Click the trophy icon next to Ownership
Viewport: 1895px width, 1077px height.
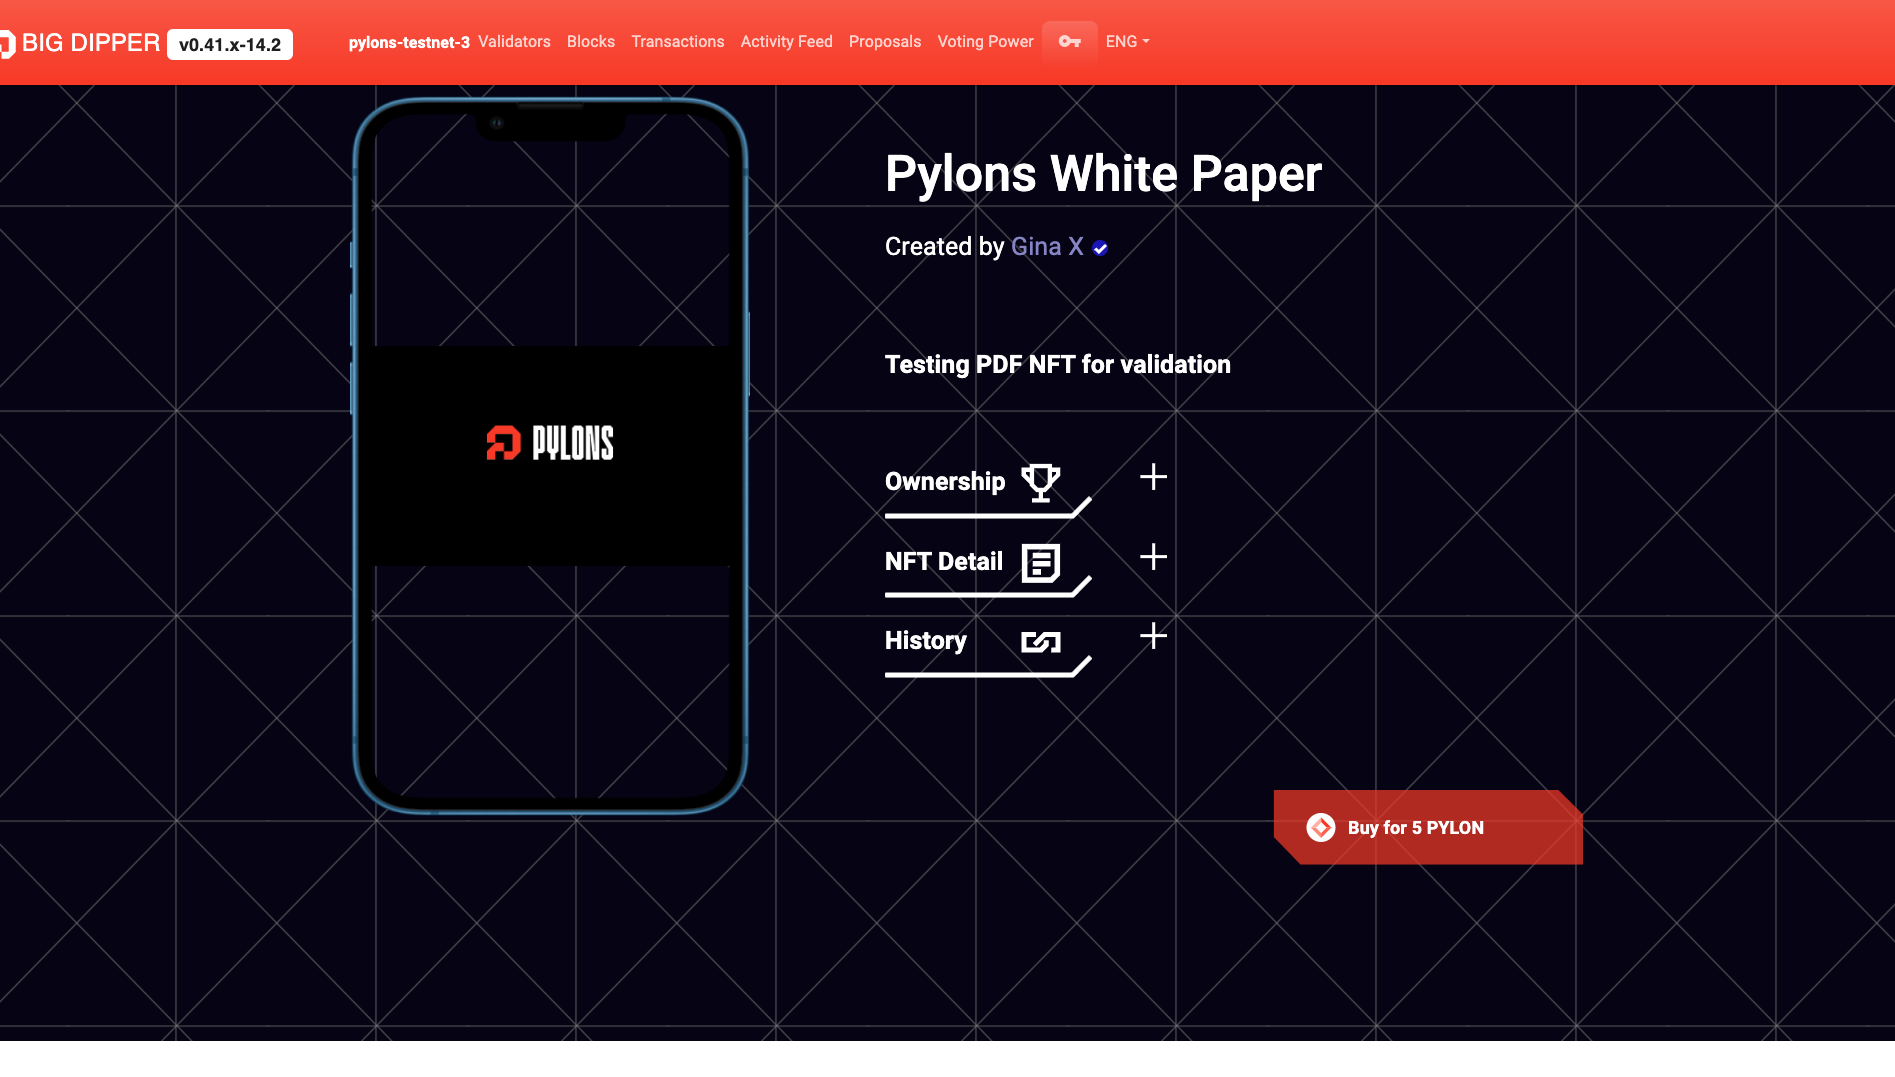(1041, 484)
